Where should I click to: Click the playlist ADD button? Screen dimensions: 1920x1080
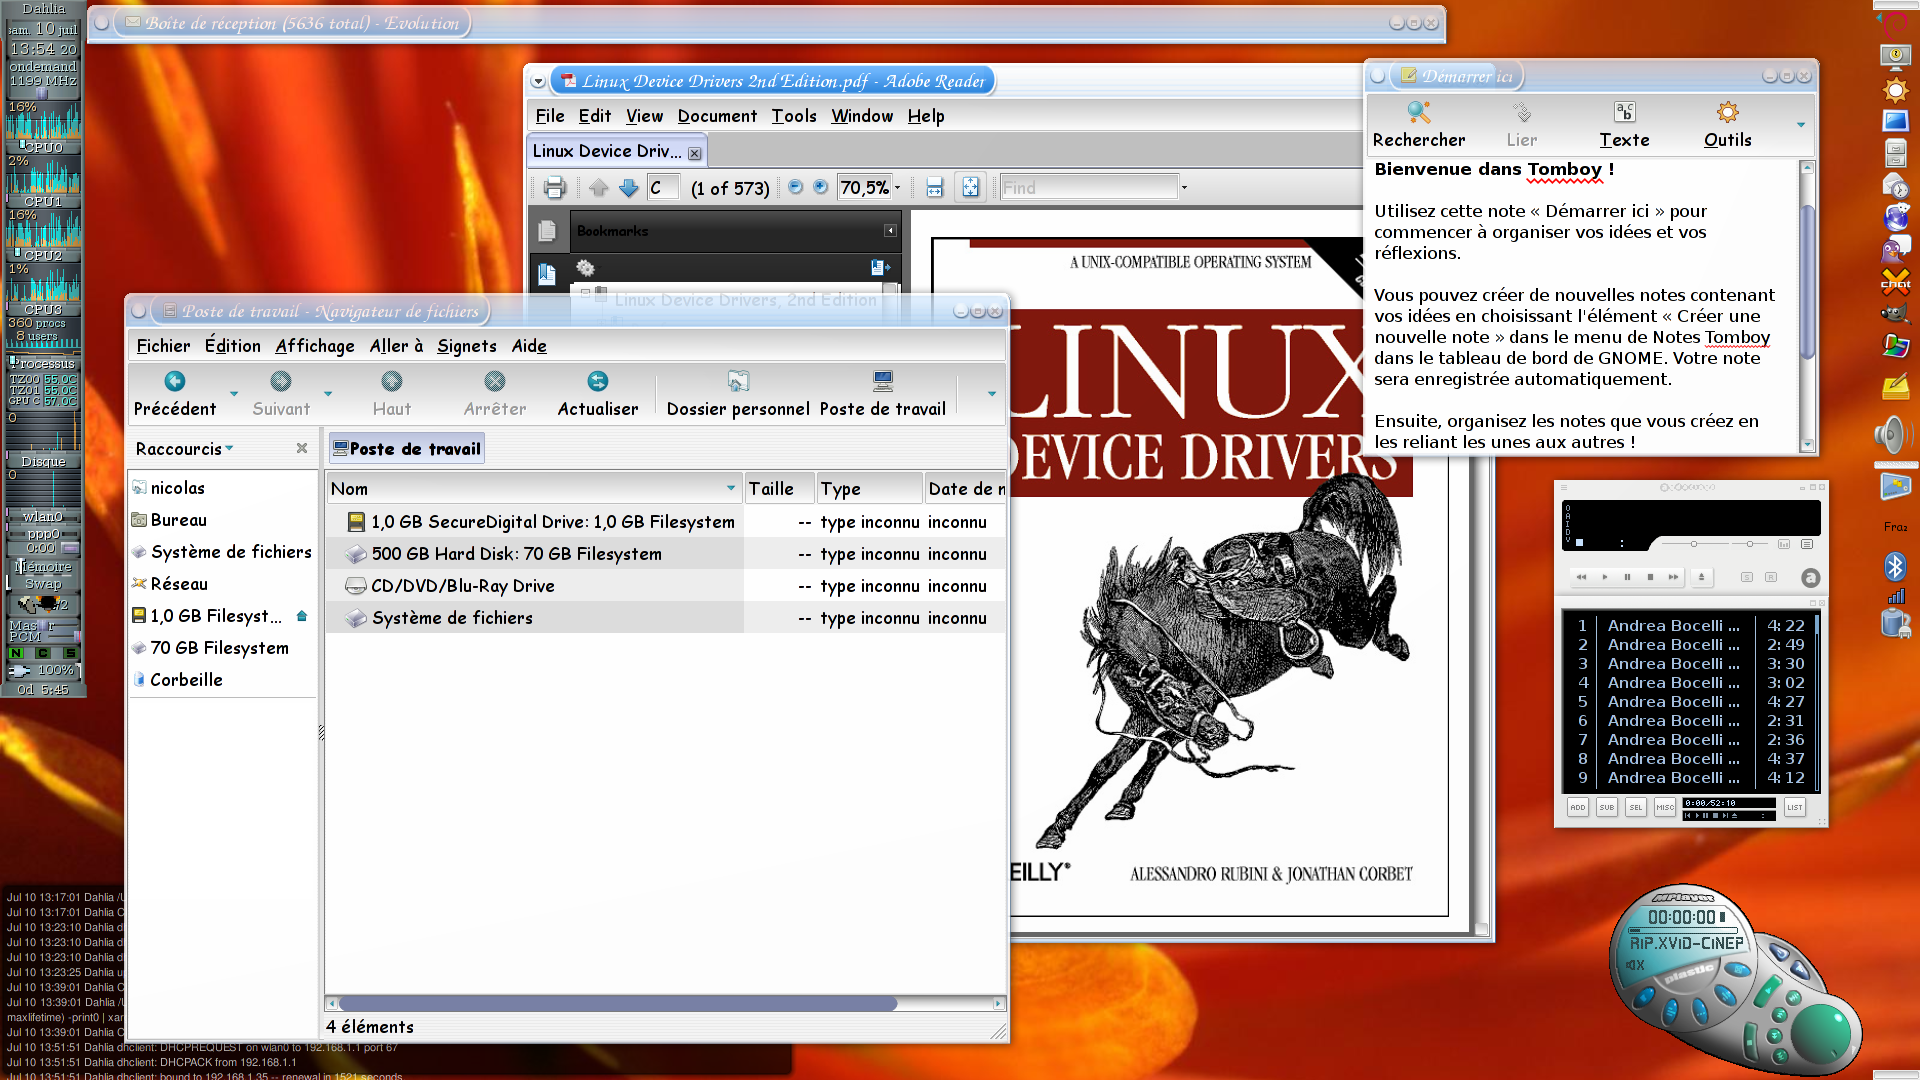click(x=1577, y=807)
